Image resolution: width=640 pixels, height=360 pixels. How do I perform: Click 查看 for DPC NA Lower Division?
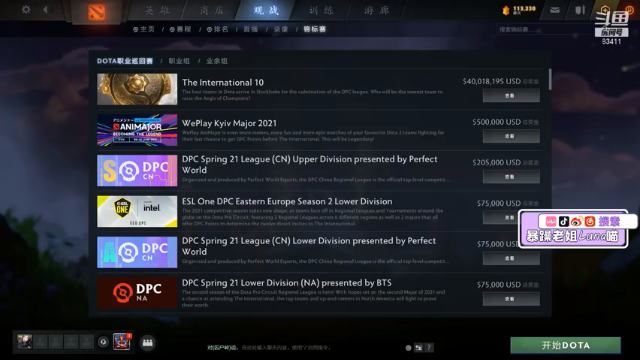511,299
